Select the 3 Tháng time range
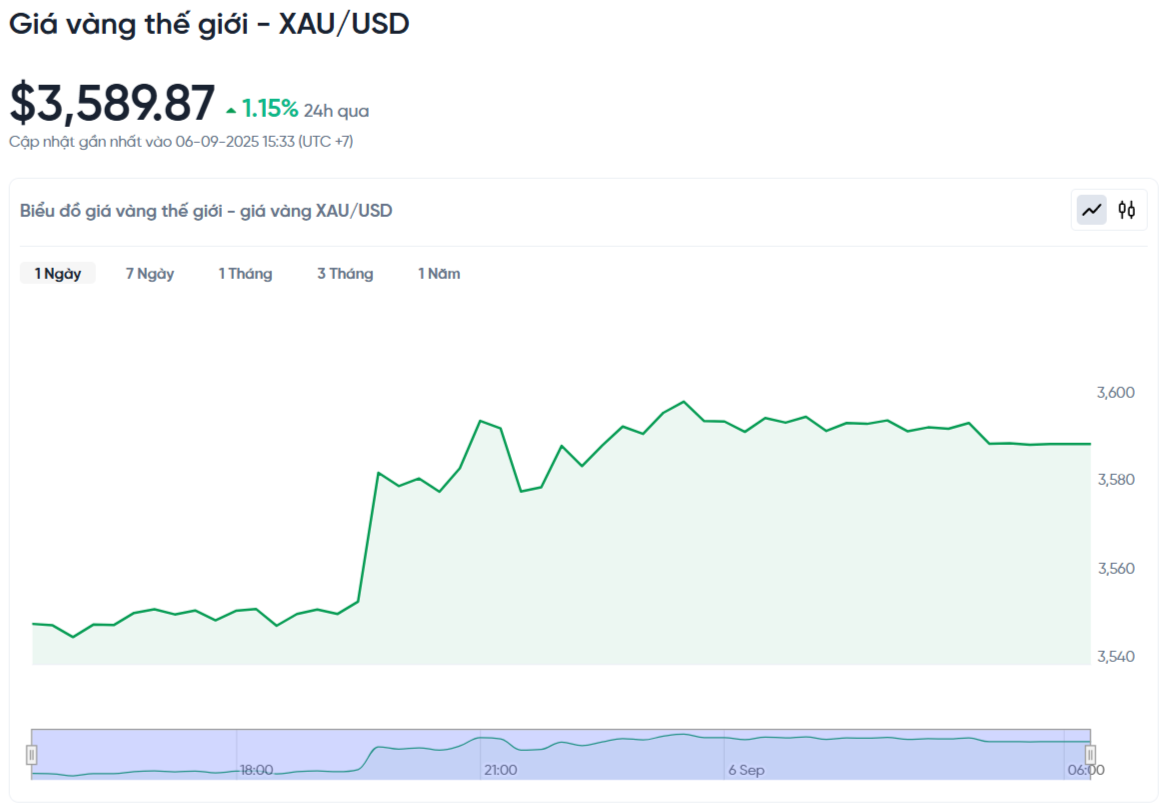Image resolution: width=1161 pixels, height=806 pixels. tap(345, 273)
